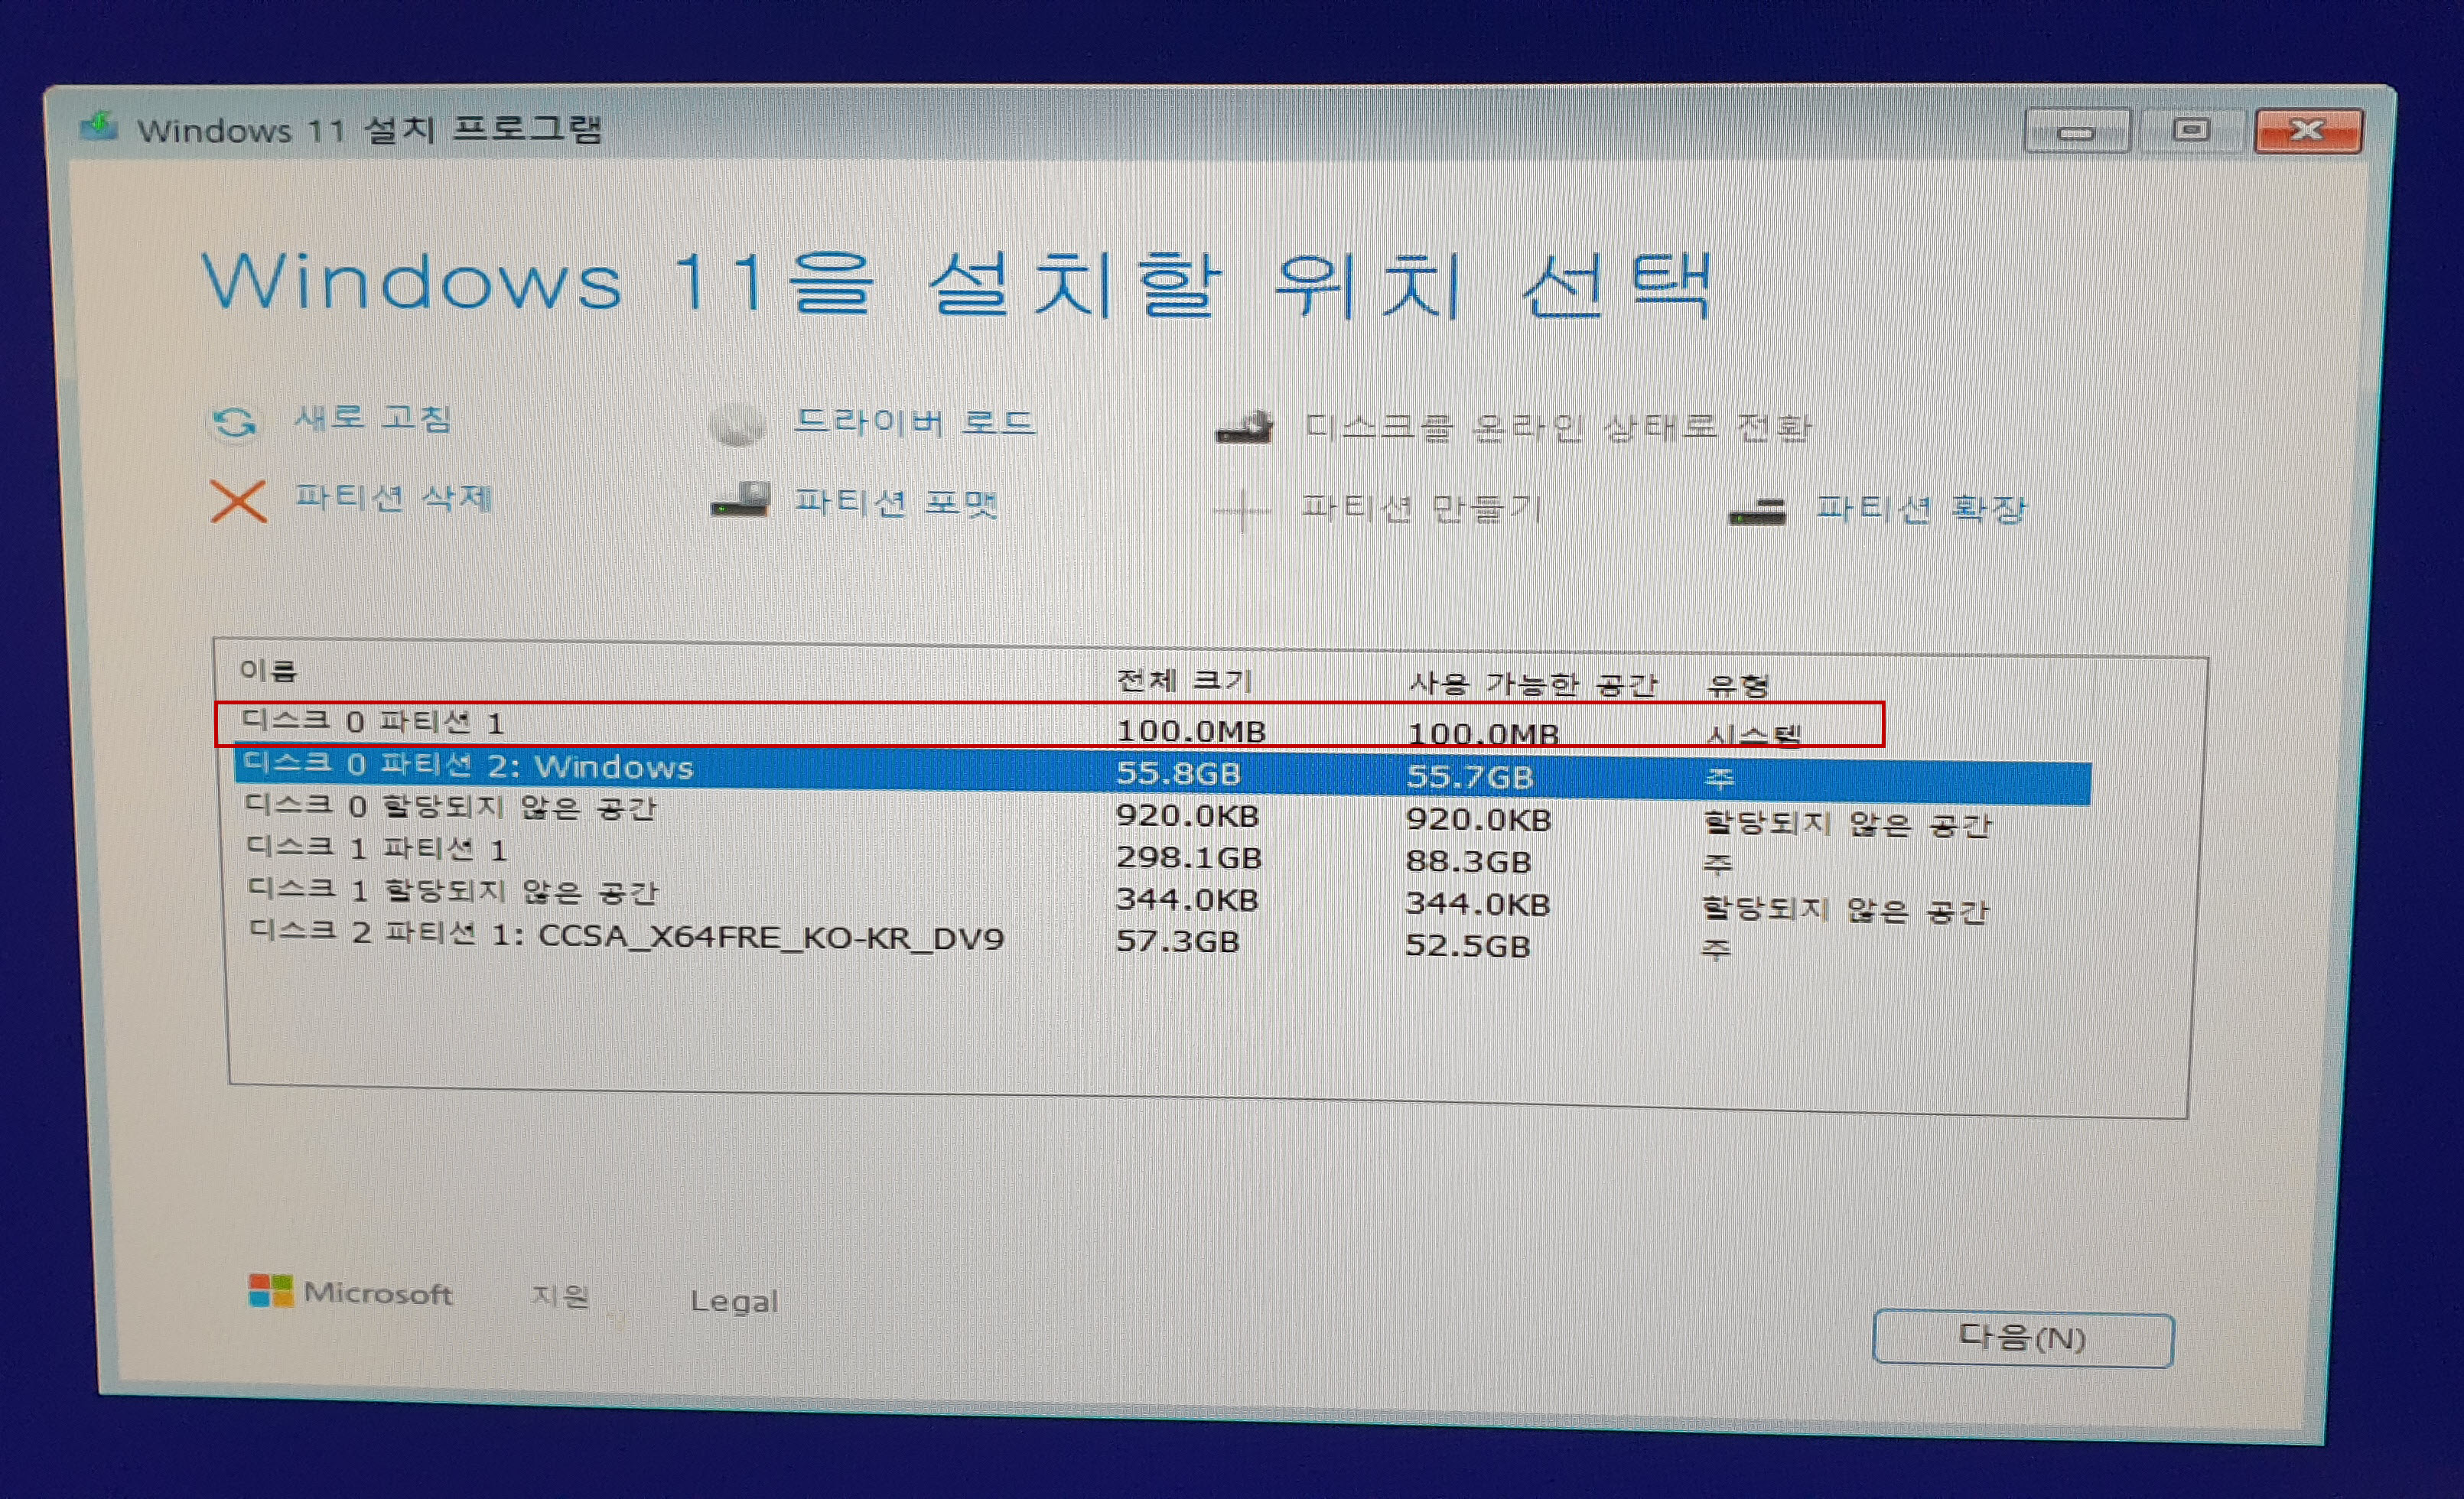Click the red X Delete partition icon
The width and height of the screenshot is (2464, 1499).
[x=238, y=501]
